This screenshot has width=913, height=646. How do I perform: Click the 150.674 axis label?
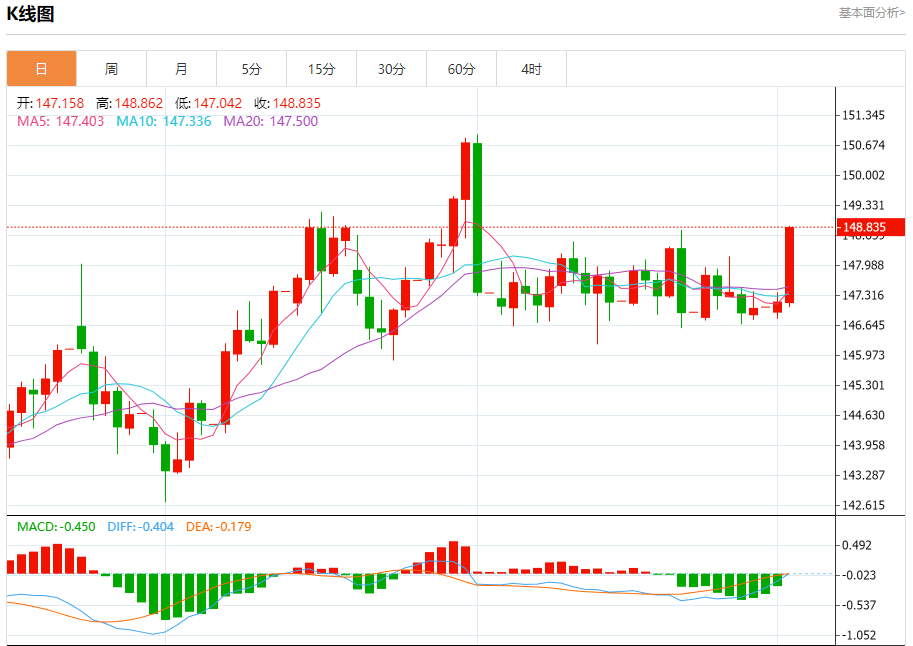tap(864, 145)
